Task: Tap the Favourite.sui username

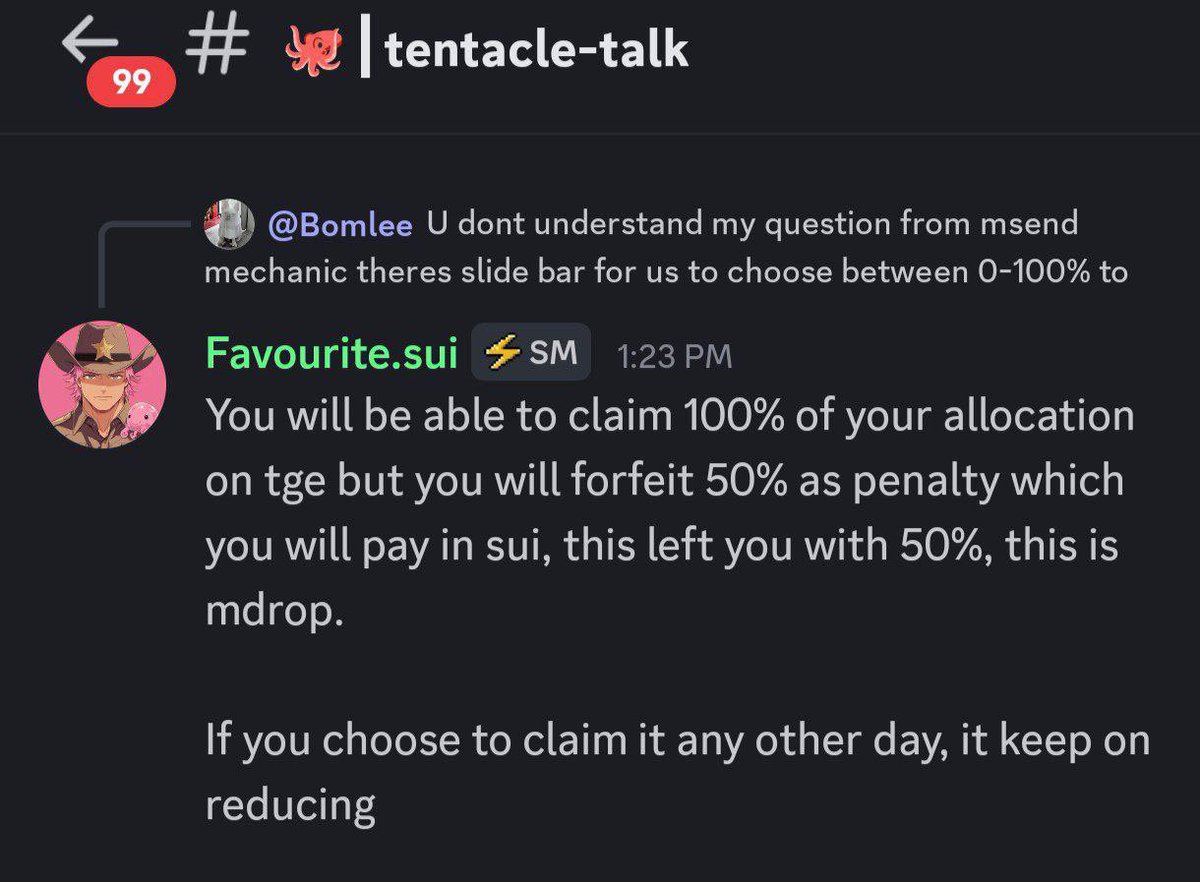Action: pos(331,353)
